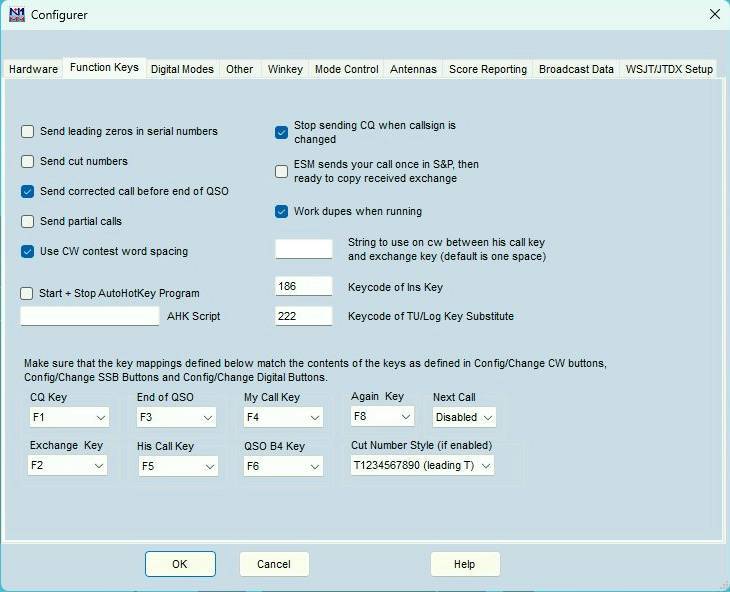Check Start + Stop AutoHotKey Program

27,294
